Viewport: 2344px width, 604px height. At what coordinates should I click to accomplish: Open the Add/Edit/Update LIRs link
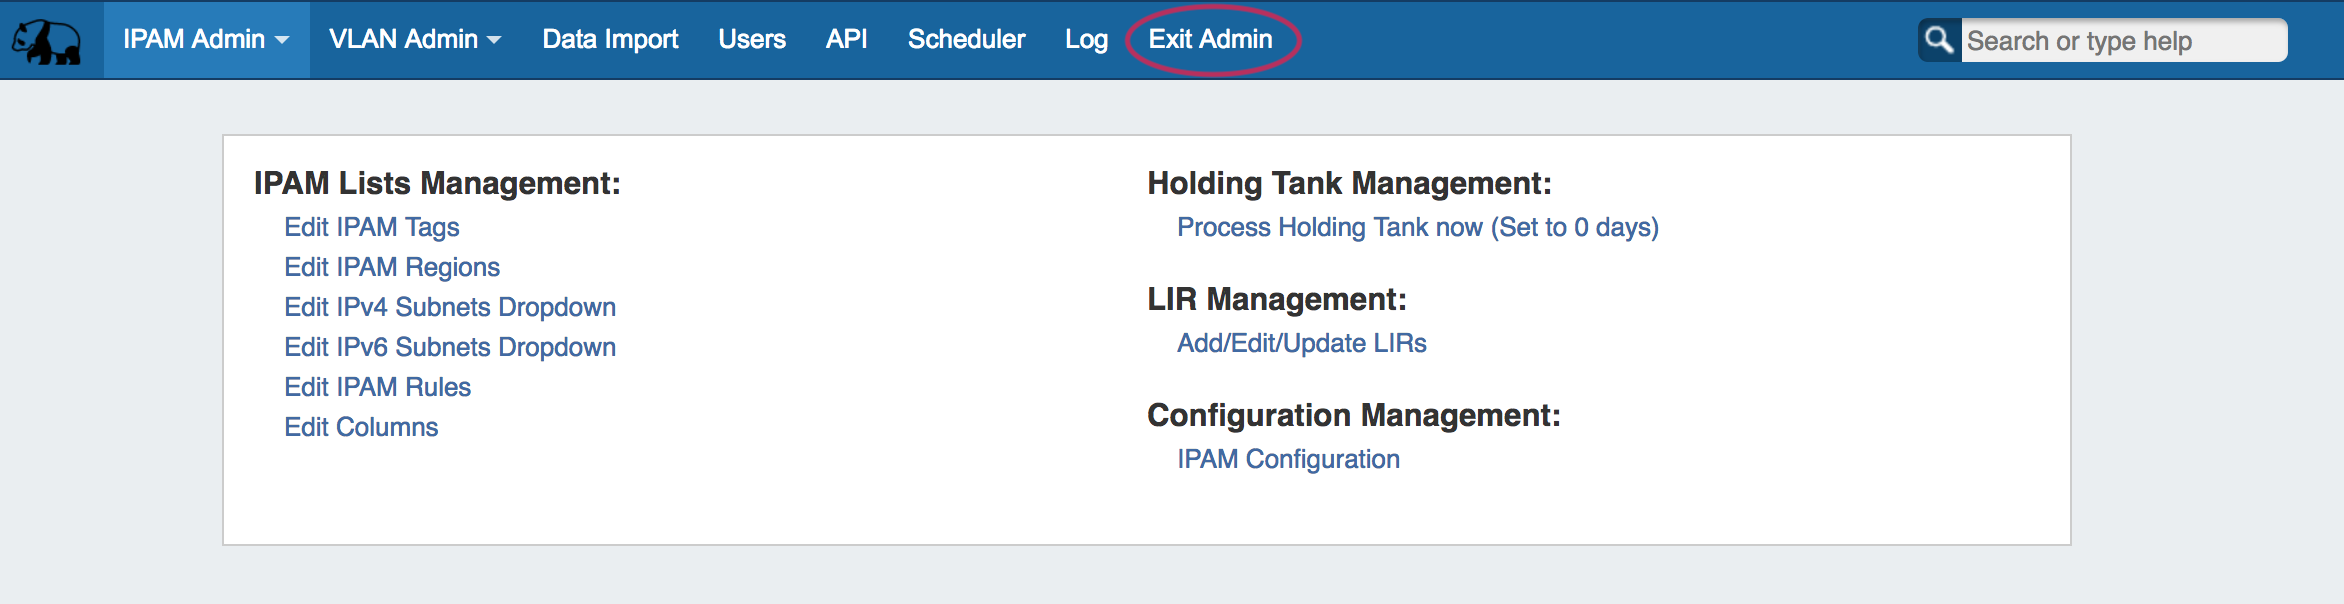tap(1301, 343)
